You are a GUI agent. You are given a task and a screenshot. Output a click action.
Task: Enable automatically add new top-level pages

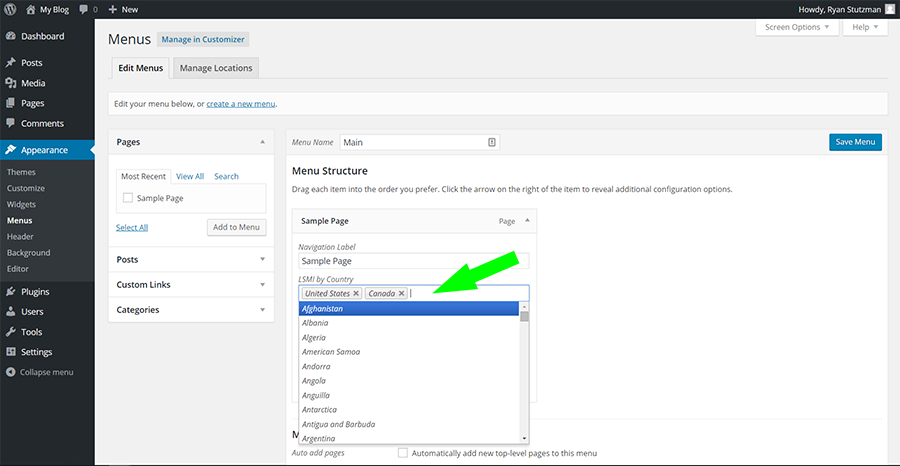point(403,453)
